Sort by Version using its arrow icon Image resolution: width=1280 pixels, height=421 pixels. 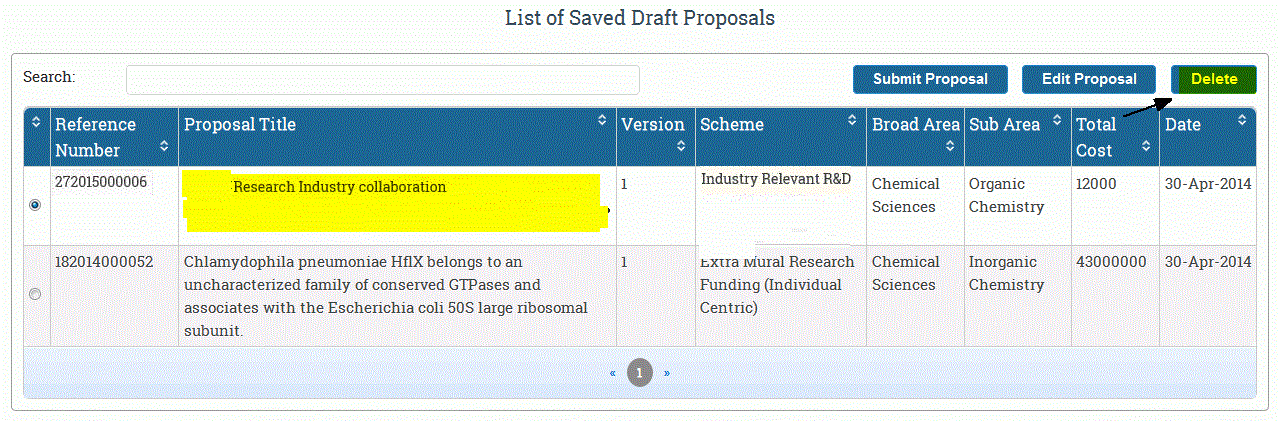coord(681,147)
